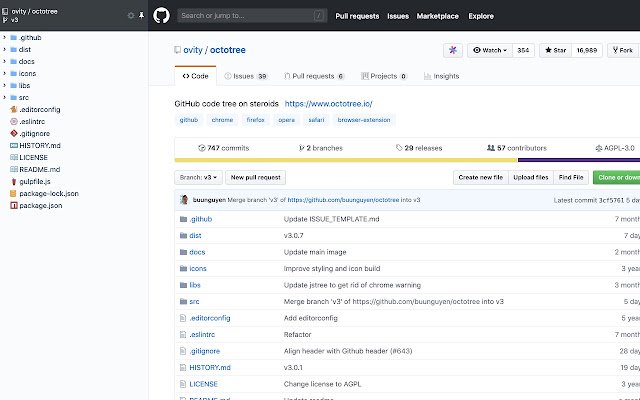
Task: Click the gulpfile.js gulp icon in sidebar
Action: 14,181
